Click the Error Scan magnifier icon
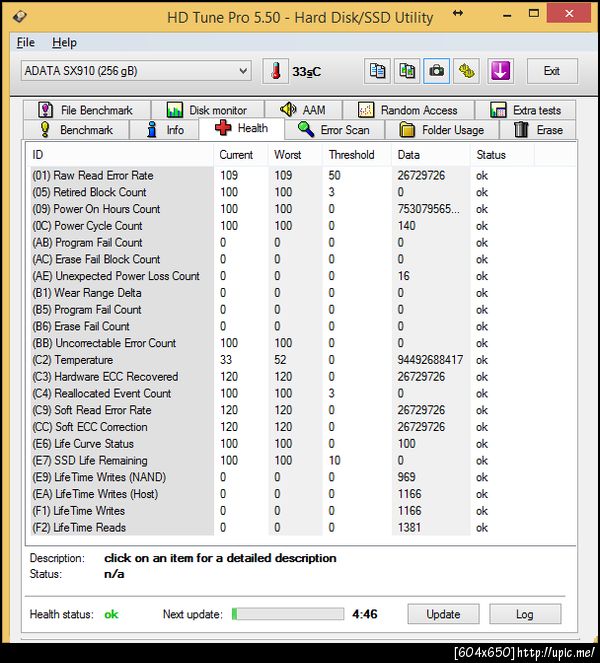600x663 pixels. point(306,129)
